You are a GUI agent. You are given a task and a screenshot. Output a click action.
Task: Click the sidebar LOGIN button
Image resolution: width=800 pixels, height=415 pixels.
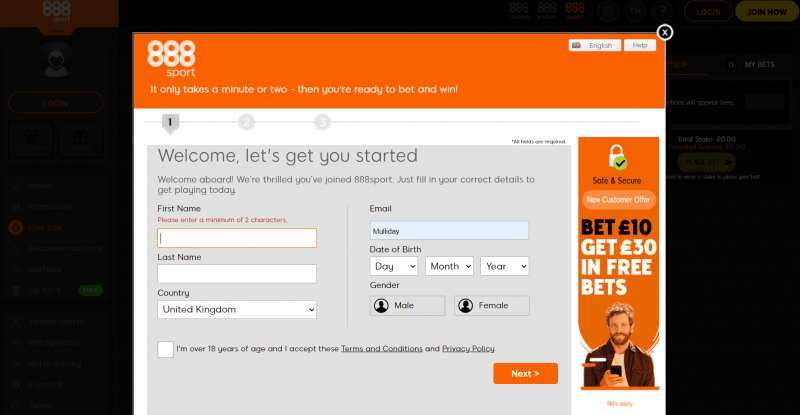pyautogui.click(x=56, y=103)
